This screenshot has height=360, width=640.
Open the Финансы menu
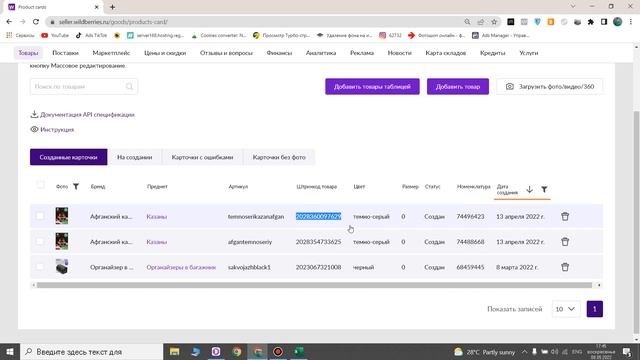(x=279, y=53)
